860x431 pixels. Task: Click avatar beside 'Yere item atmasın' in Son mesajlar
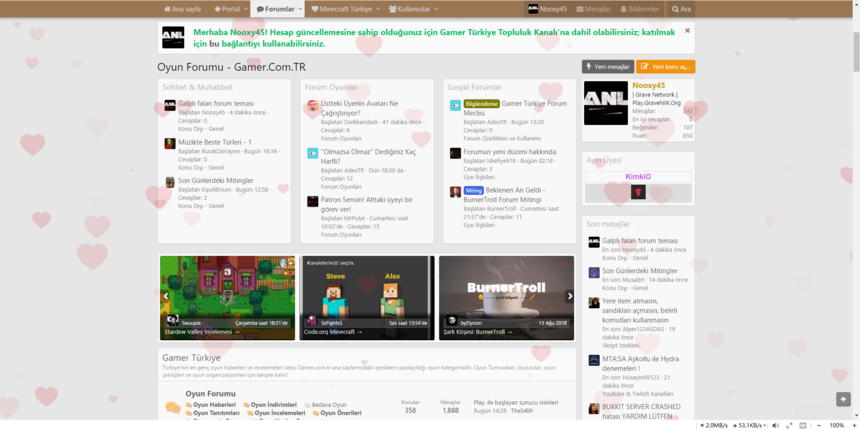pos(594,303)
